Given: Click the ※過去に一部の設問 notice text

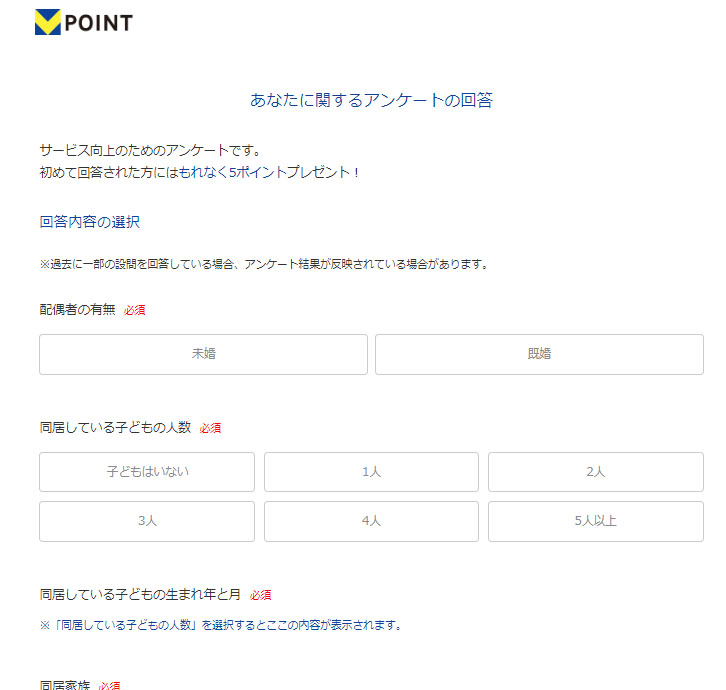Looking at the screenshot, I should tap(263, 265).
